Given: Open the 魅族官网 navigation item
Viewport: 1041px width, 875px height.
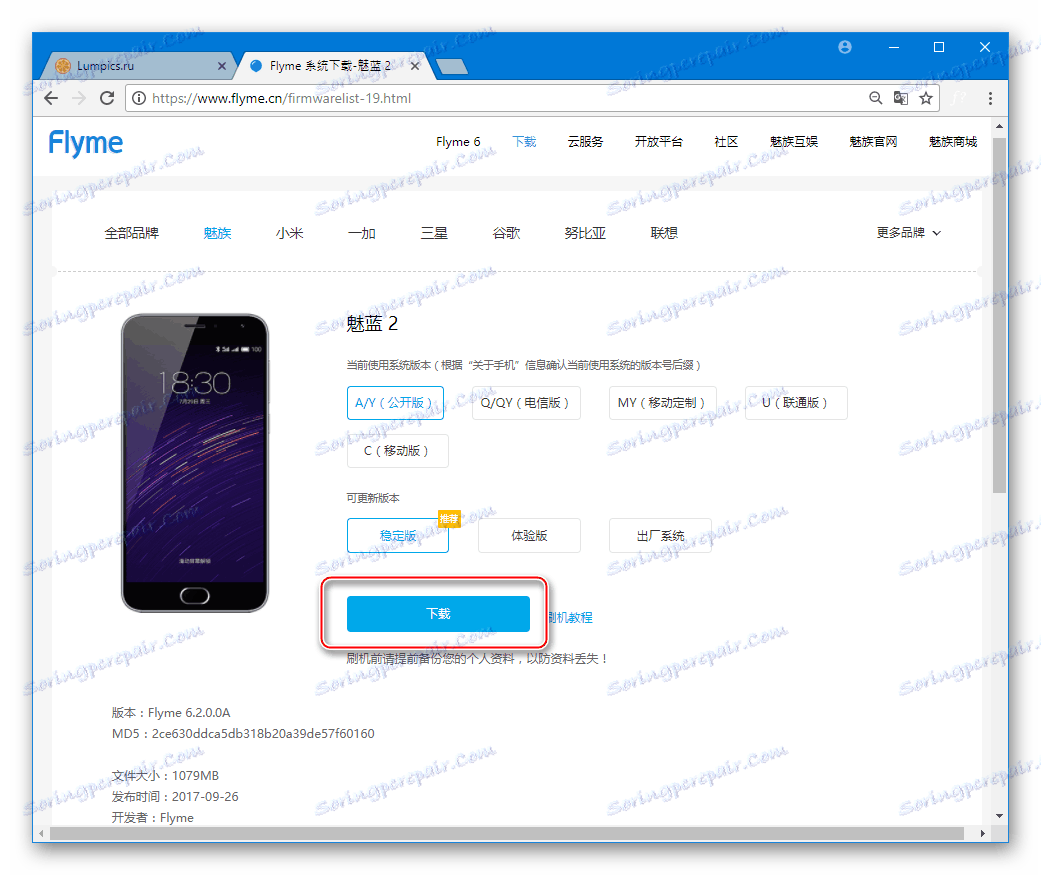Looking at the screenshot, I should tap(873, 141).
